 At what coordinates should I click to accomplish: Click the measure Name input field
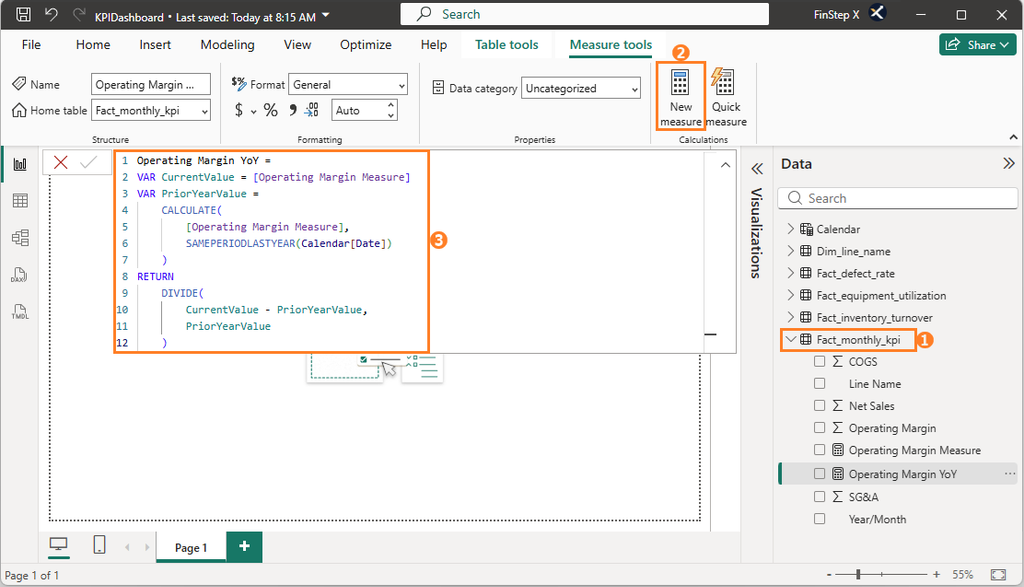click(x=151, y=84)
